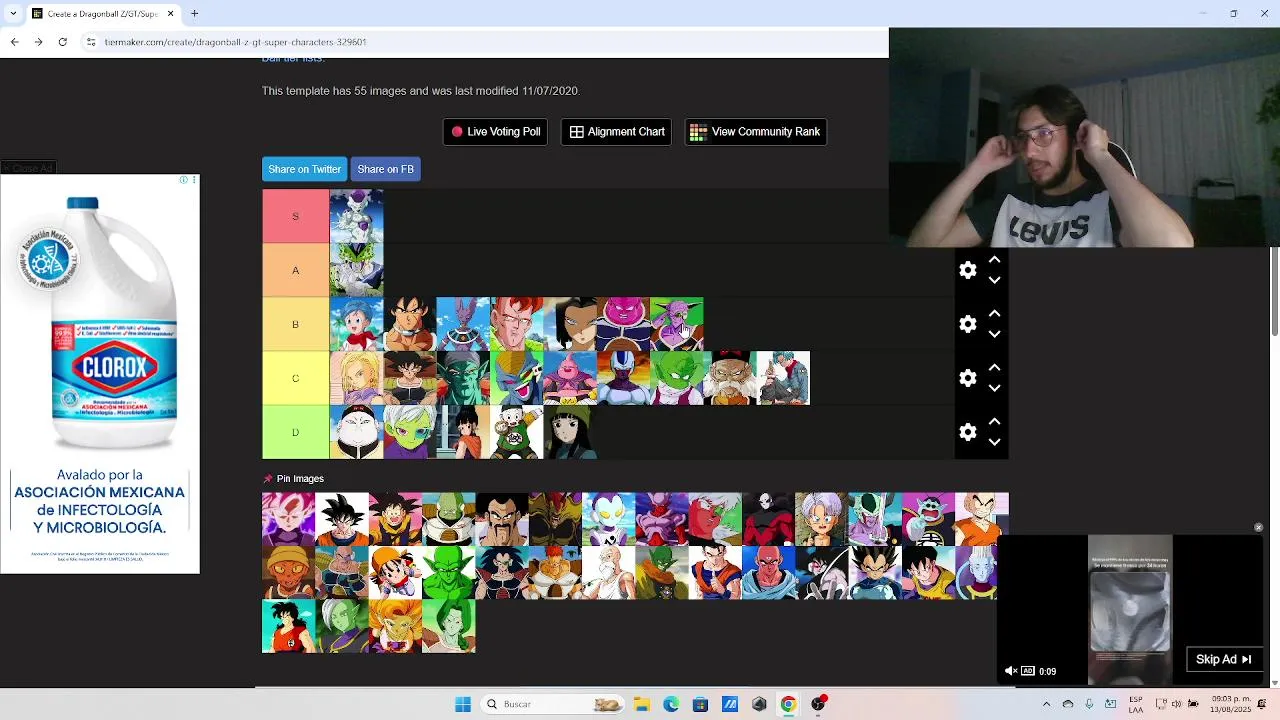Pick Android 19 image in D tier
The height and width of the screenshot is (720, 1280).
pyautogui.click(x=356, y=432)
